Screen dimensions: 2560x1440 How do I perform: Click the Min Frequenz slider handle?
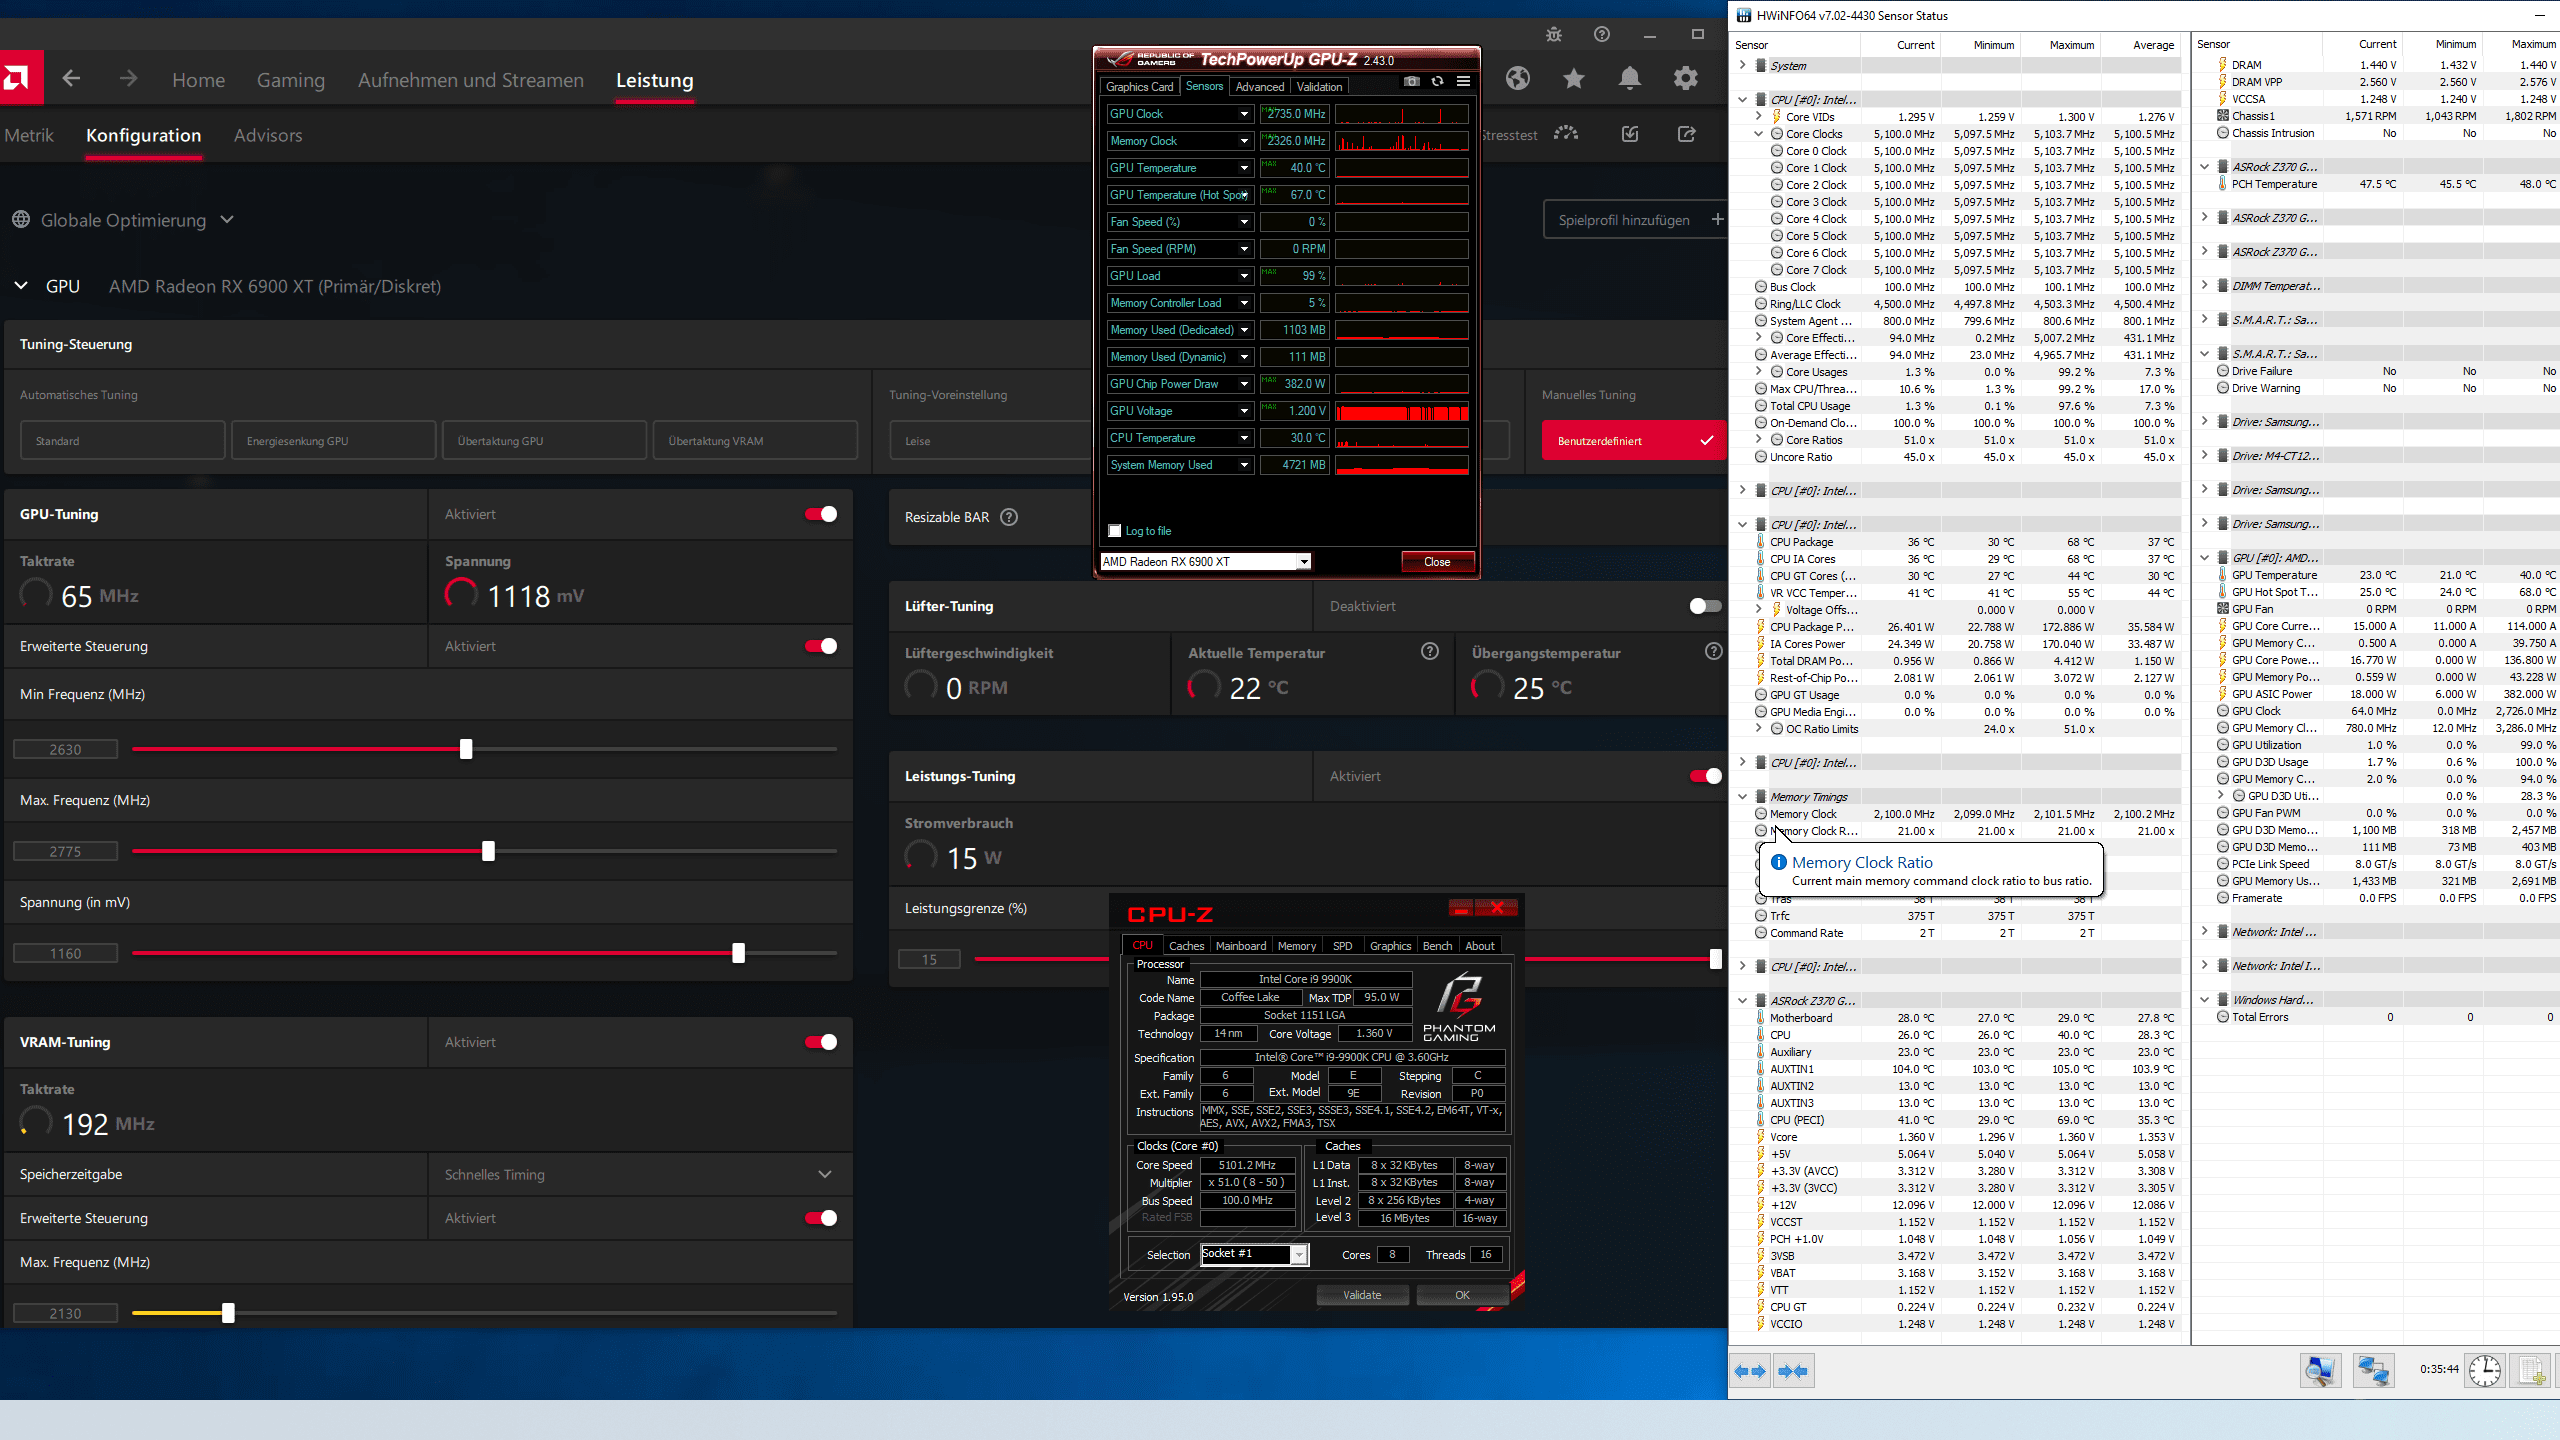click(466, 749)
